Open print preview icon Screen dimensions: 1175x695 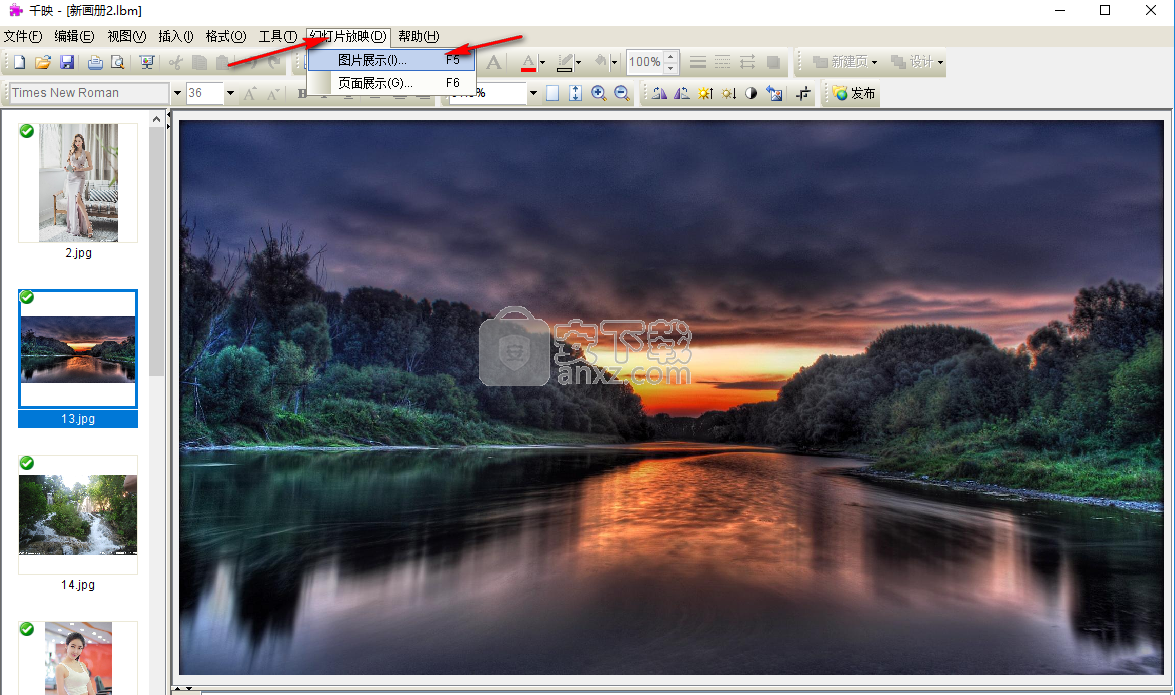(118, 62)
